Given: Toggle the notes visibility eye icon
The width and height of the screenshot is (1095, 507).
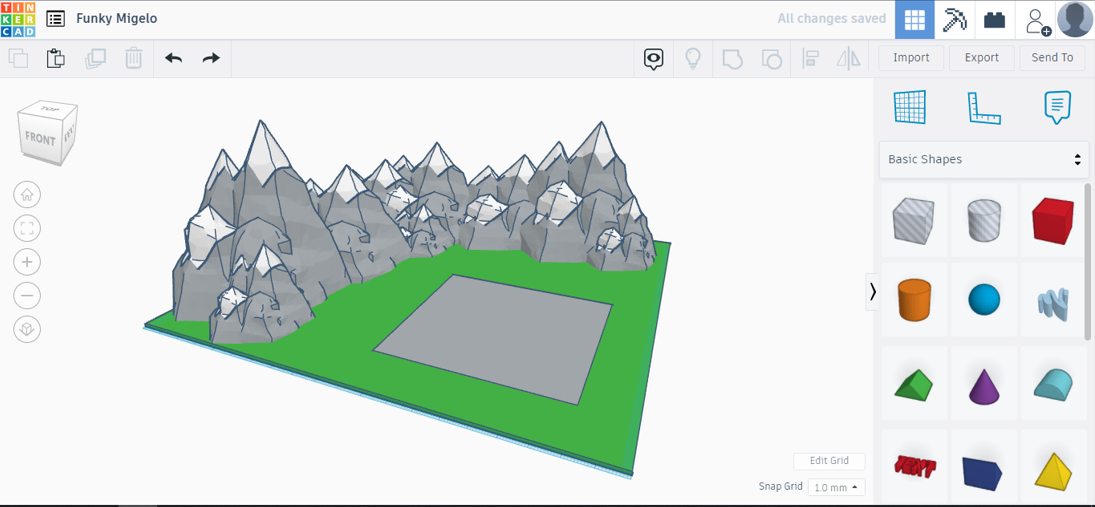Looking at the screenshot, I should coord(654,59).
